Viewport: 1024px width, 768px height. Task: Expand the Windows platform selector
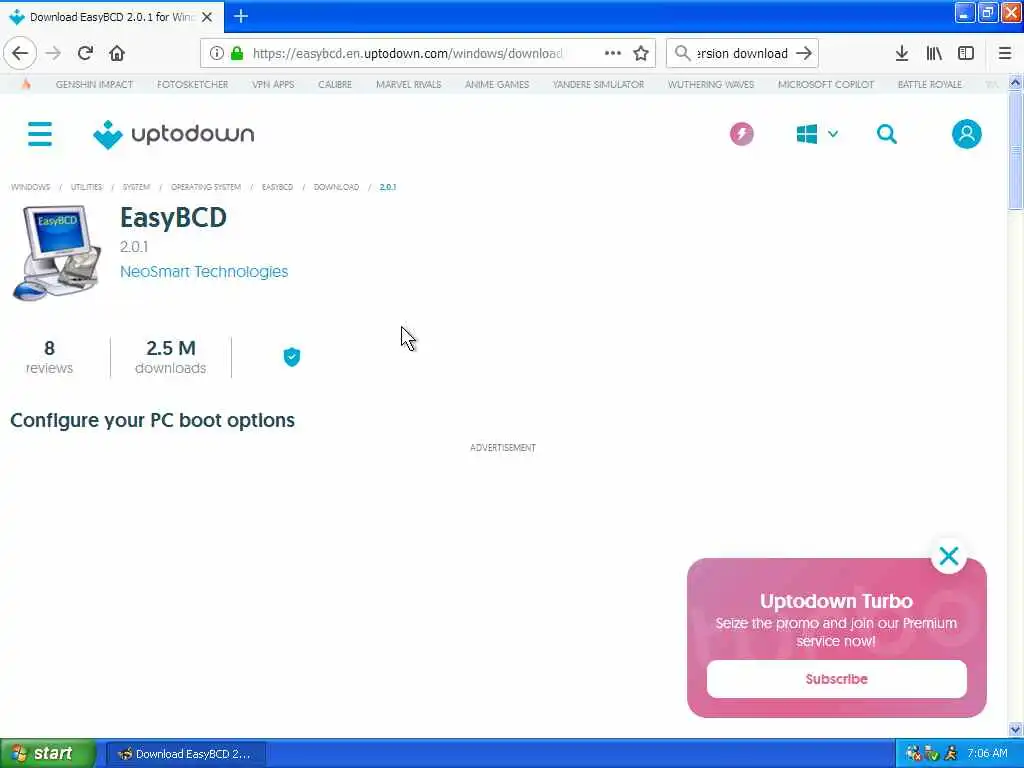pos(817,134)
